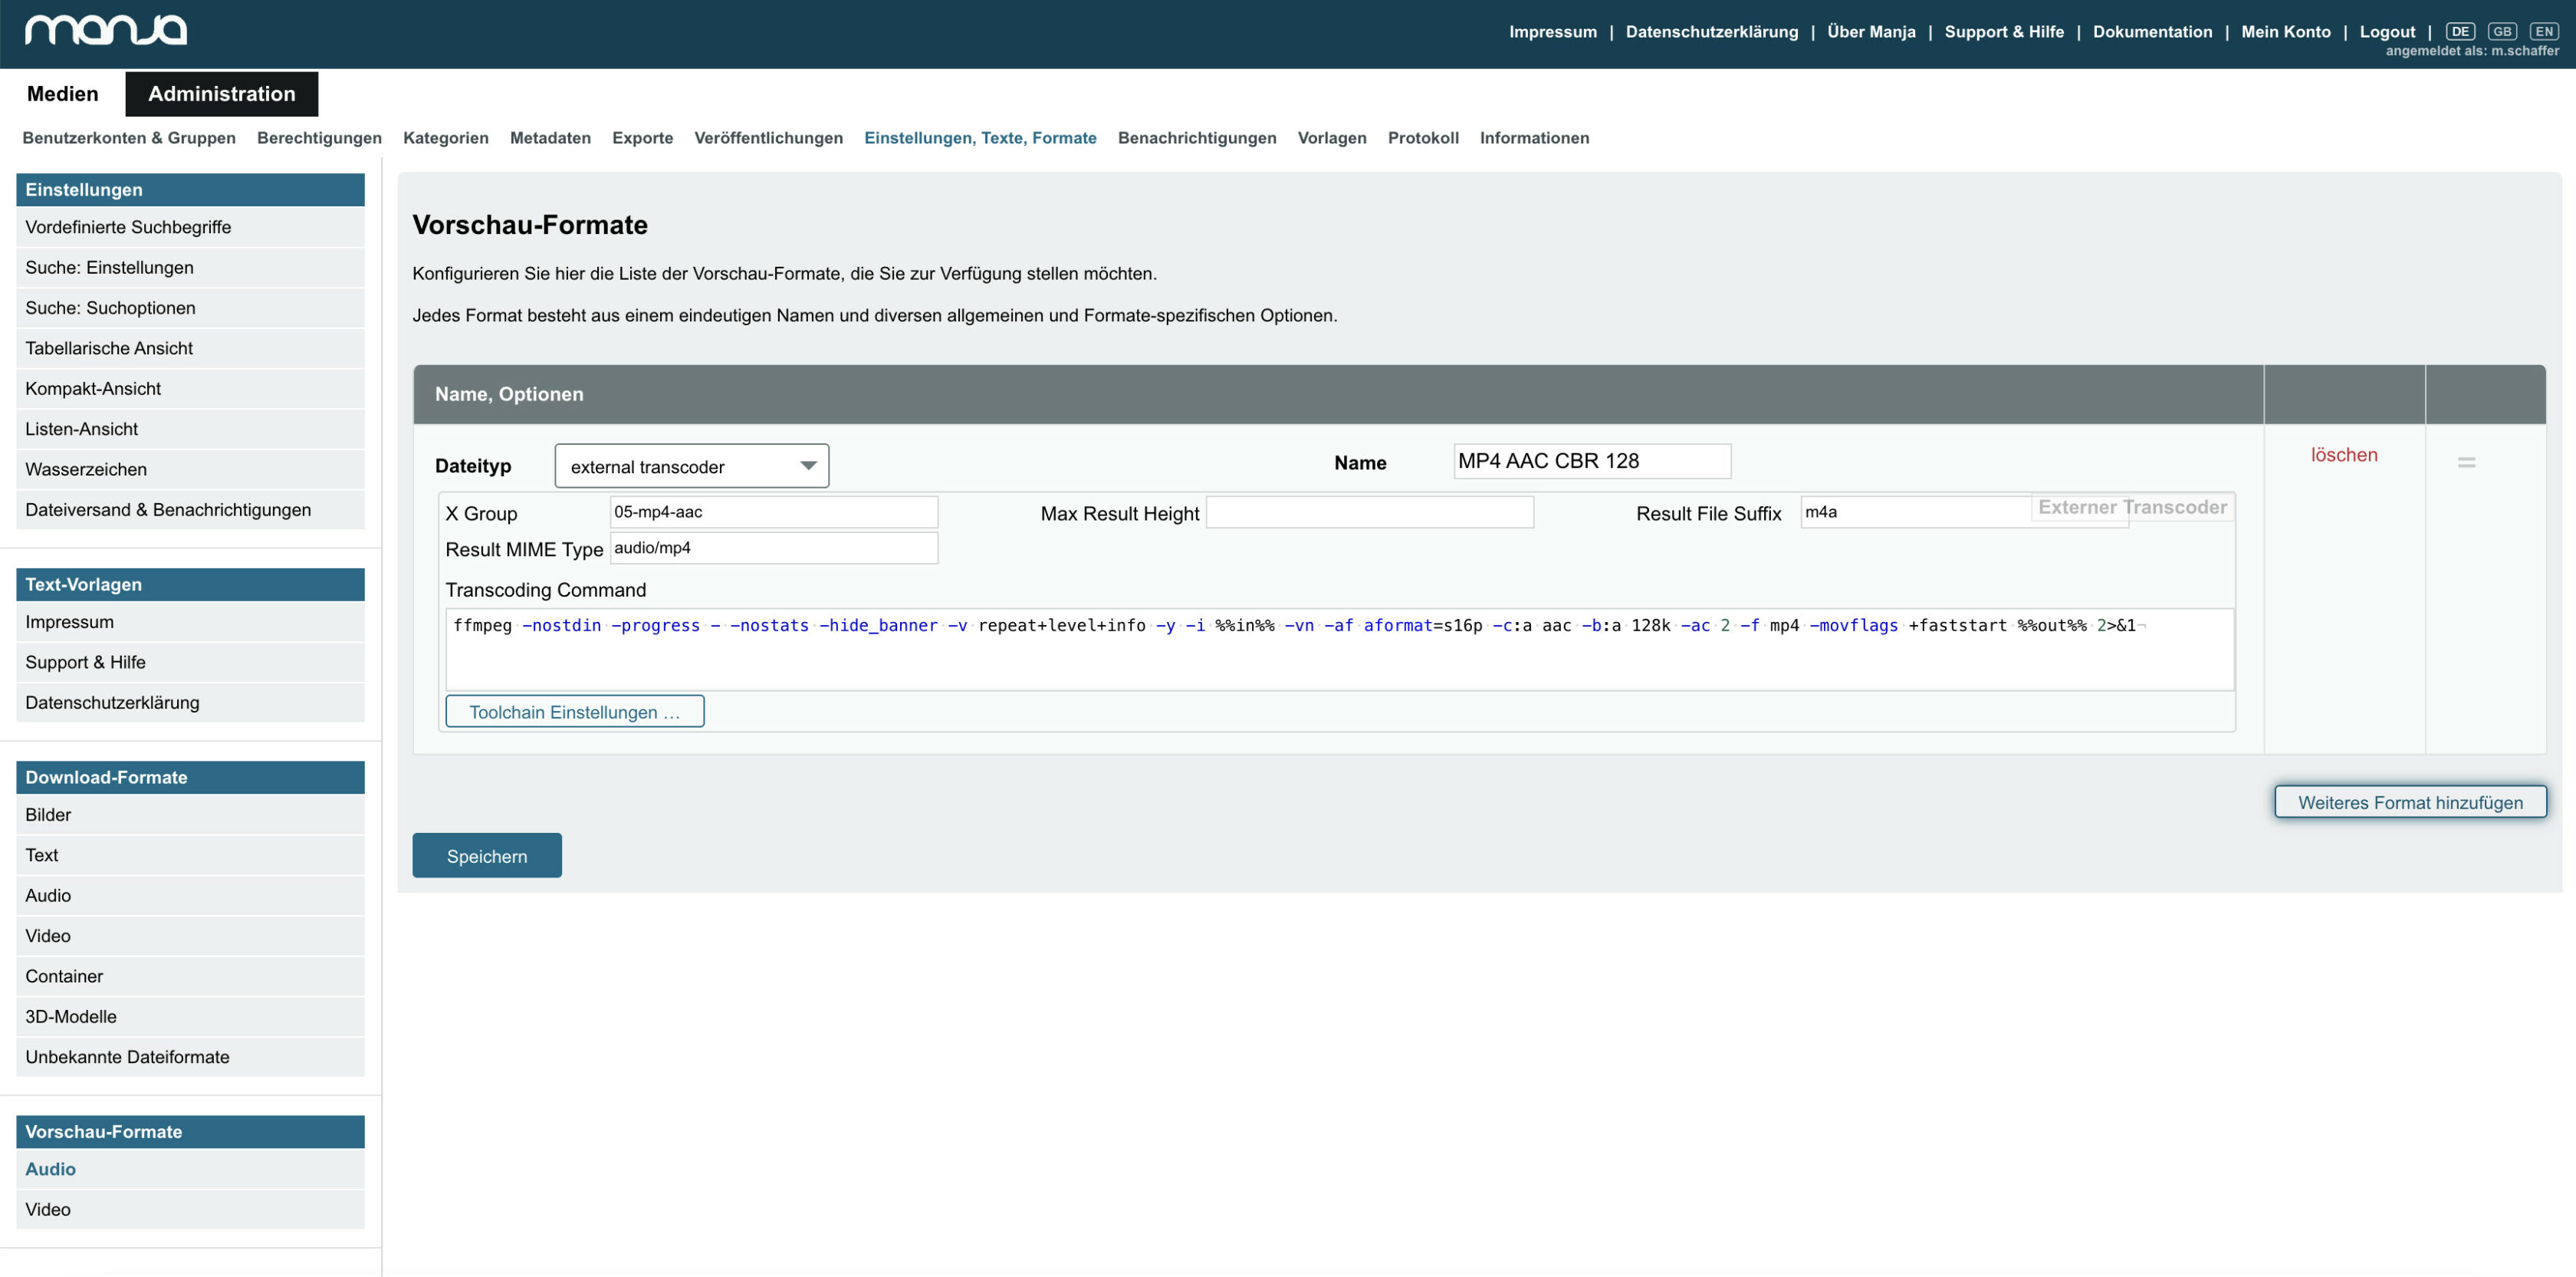Switch language using the EN badge
Viewport: 2576px width, 1277px height.
pos(2544,31)
